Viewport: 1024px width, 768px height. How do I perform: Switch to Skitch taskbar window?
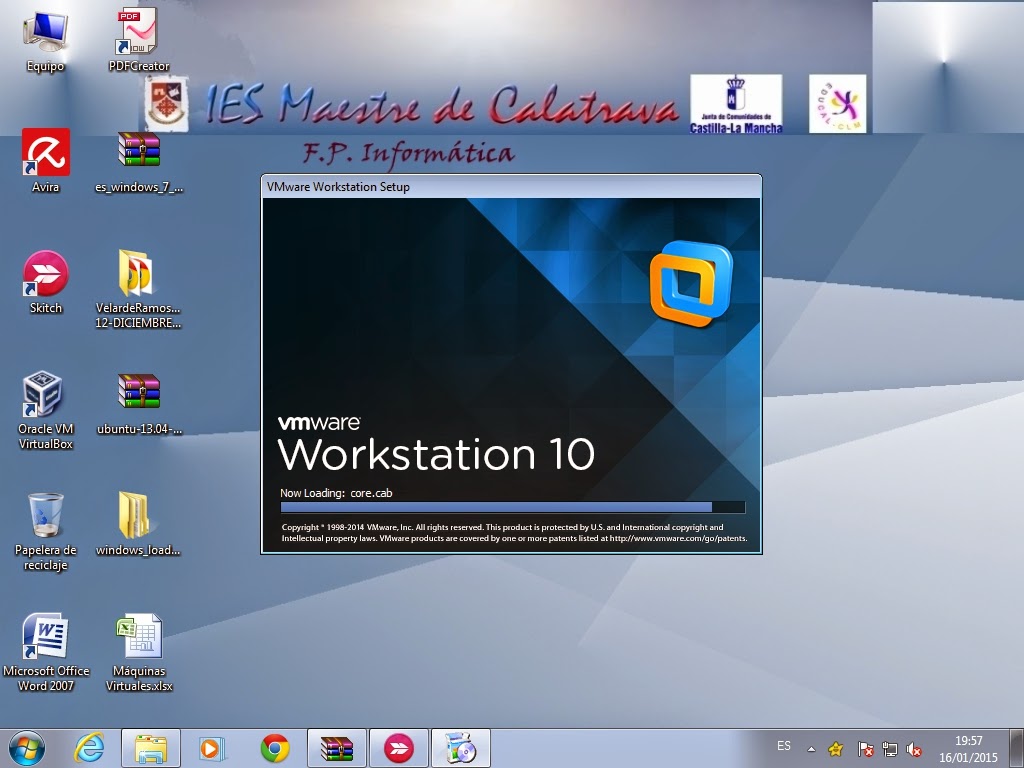click(x=399, y=748)
